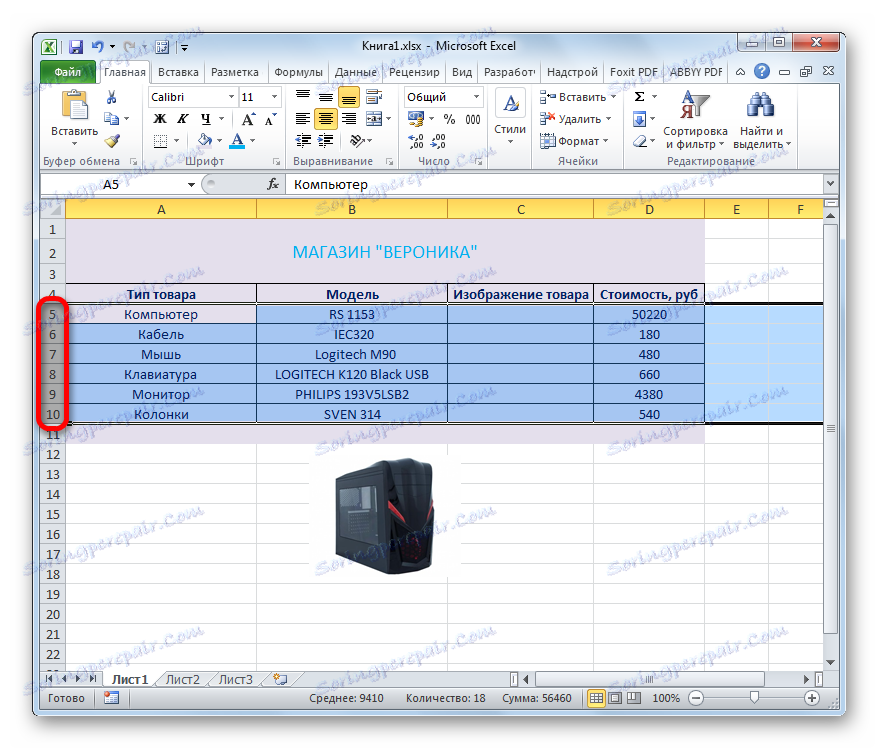Screen dimensions: 879x749
Task: Click Increase Indent icon
Action: tap(326, 140)
